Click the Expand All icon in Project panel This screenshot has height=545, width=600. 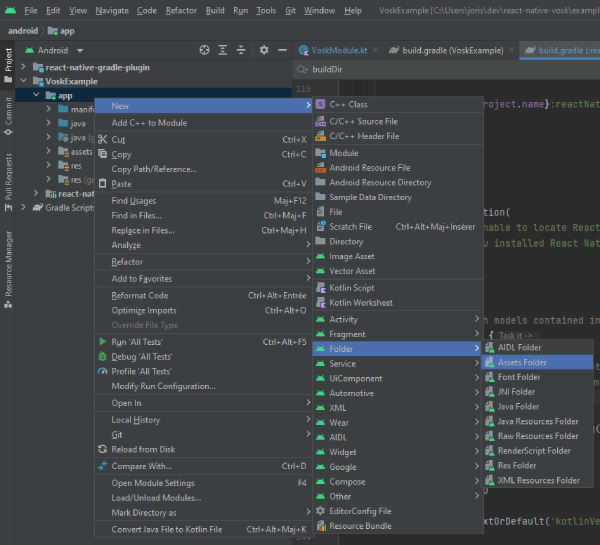tap(223, 50)
